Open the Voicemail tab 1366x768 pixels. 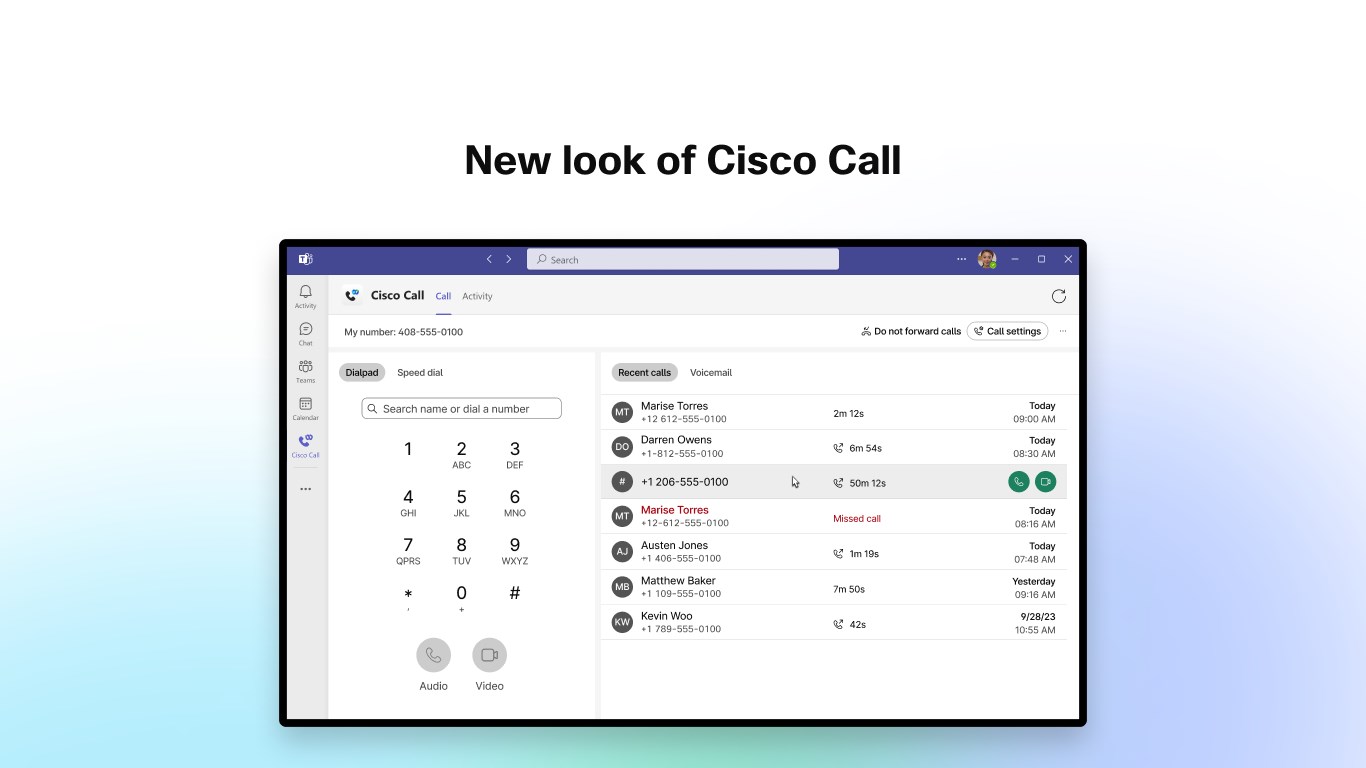pyautogui.click(x=711, y=373)
